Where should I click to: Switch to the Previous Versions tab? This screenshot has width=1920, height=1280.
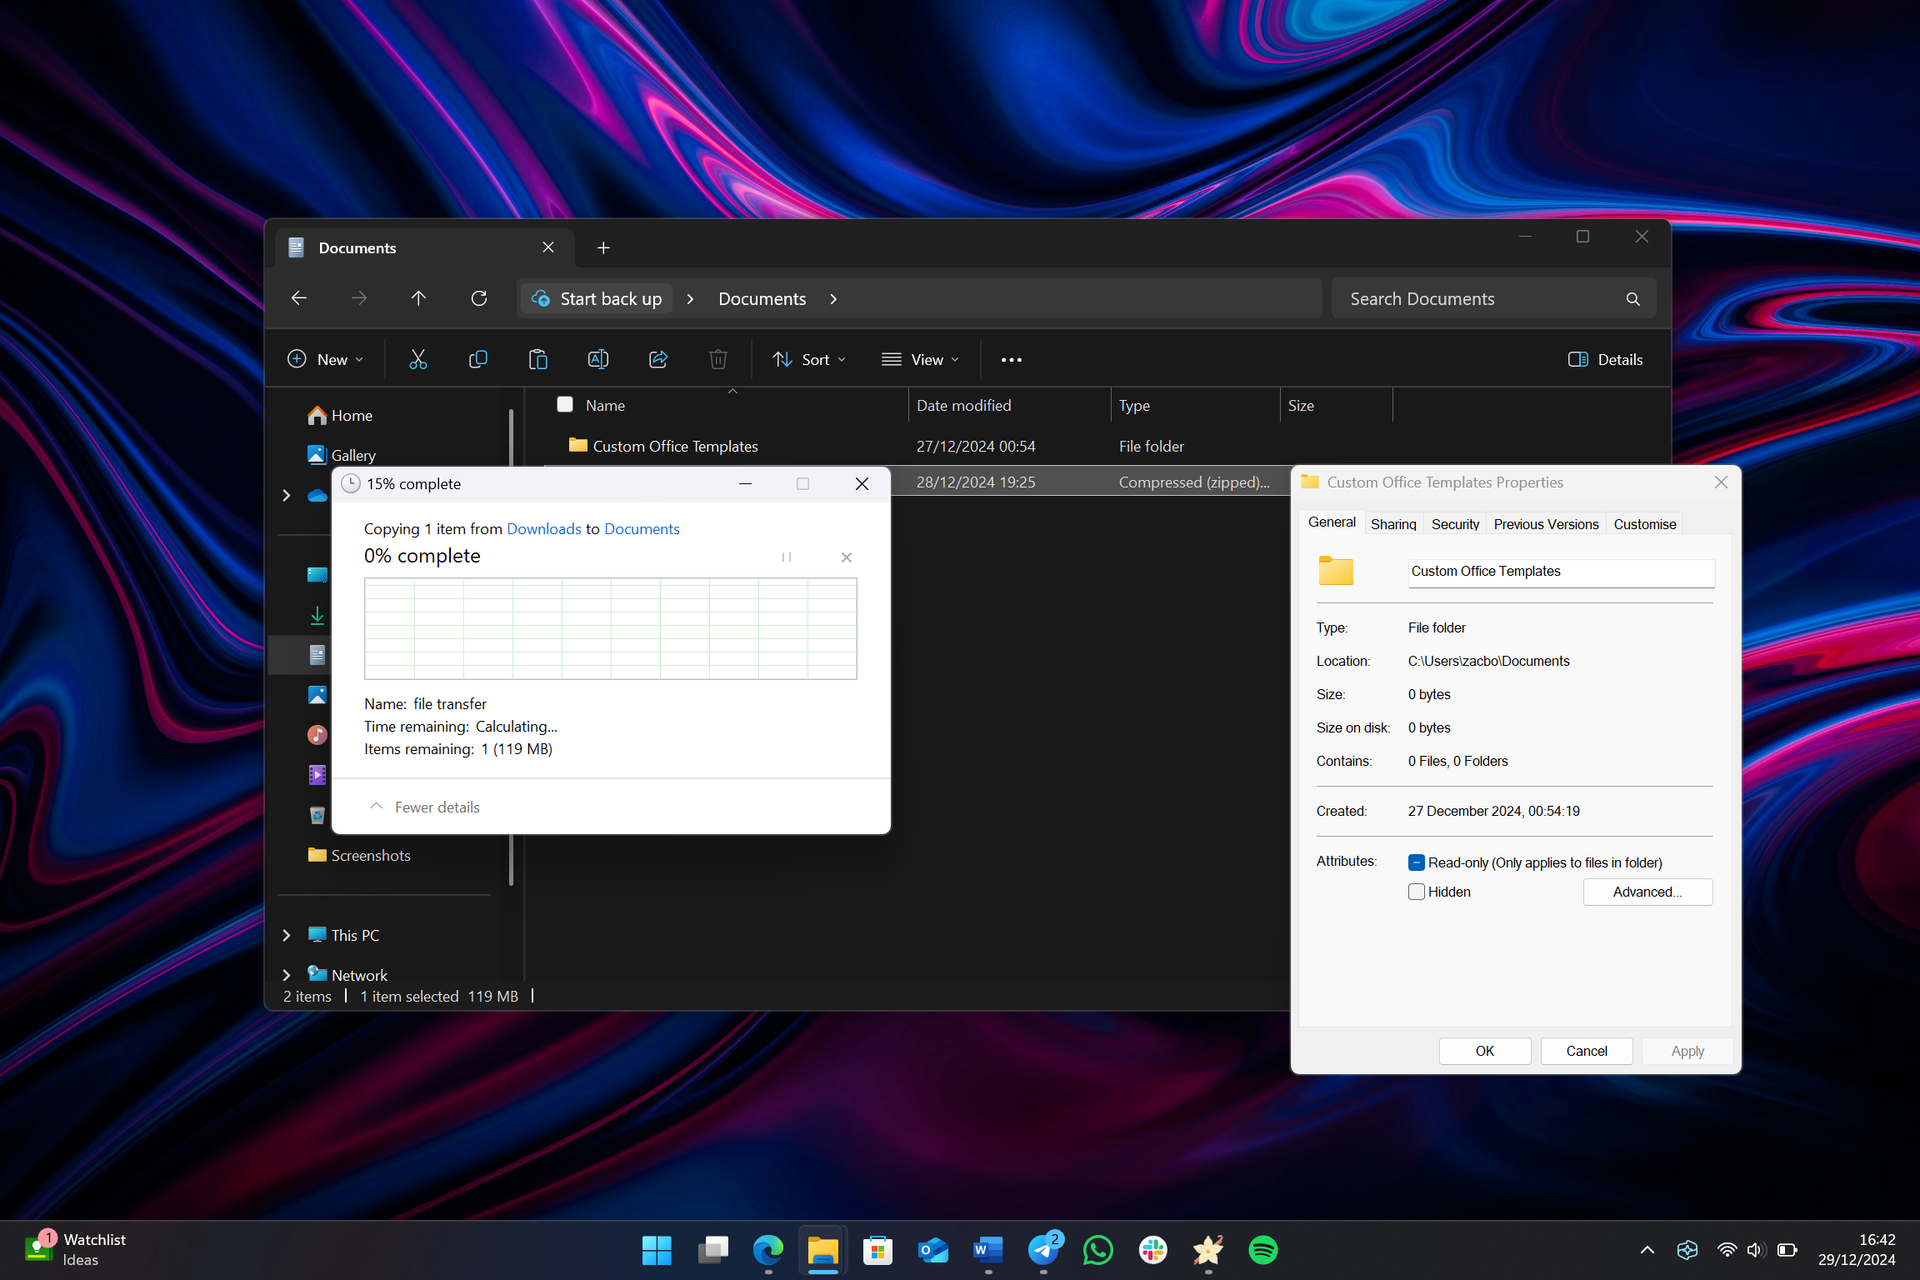click(x=1545, y=523)
